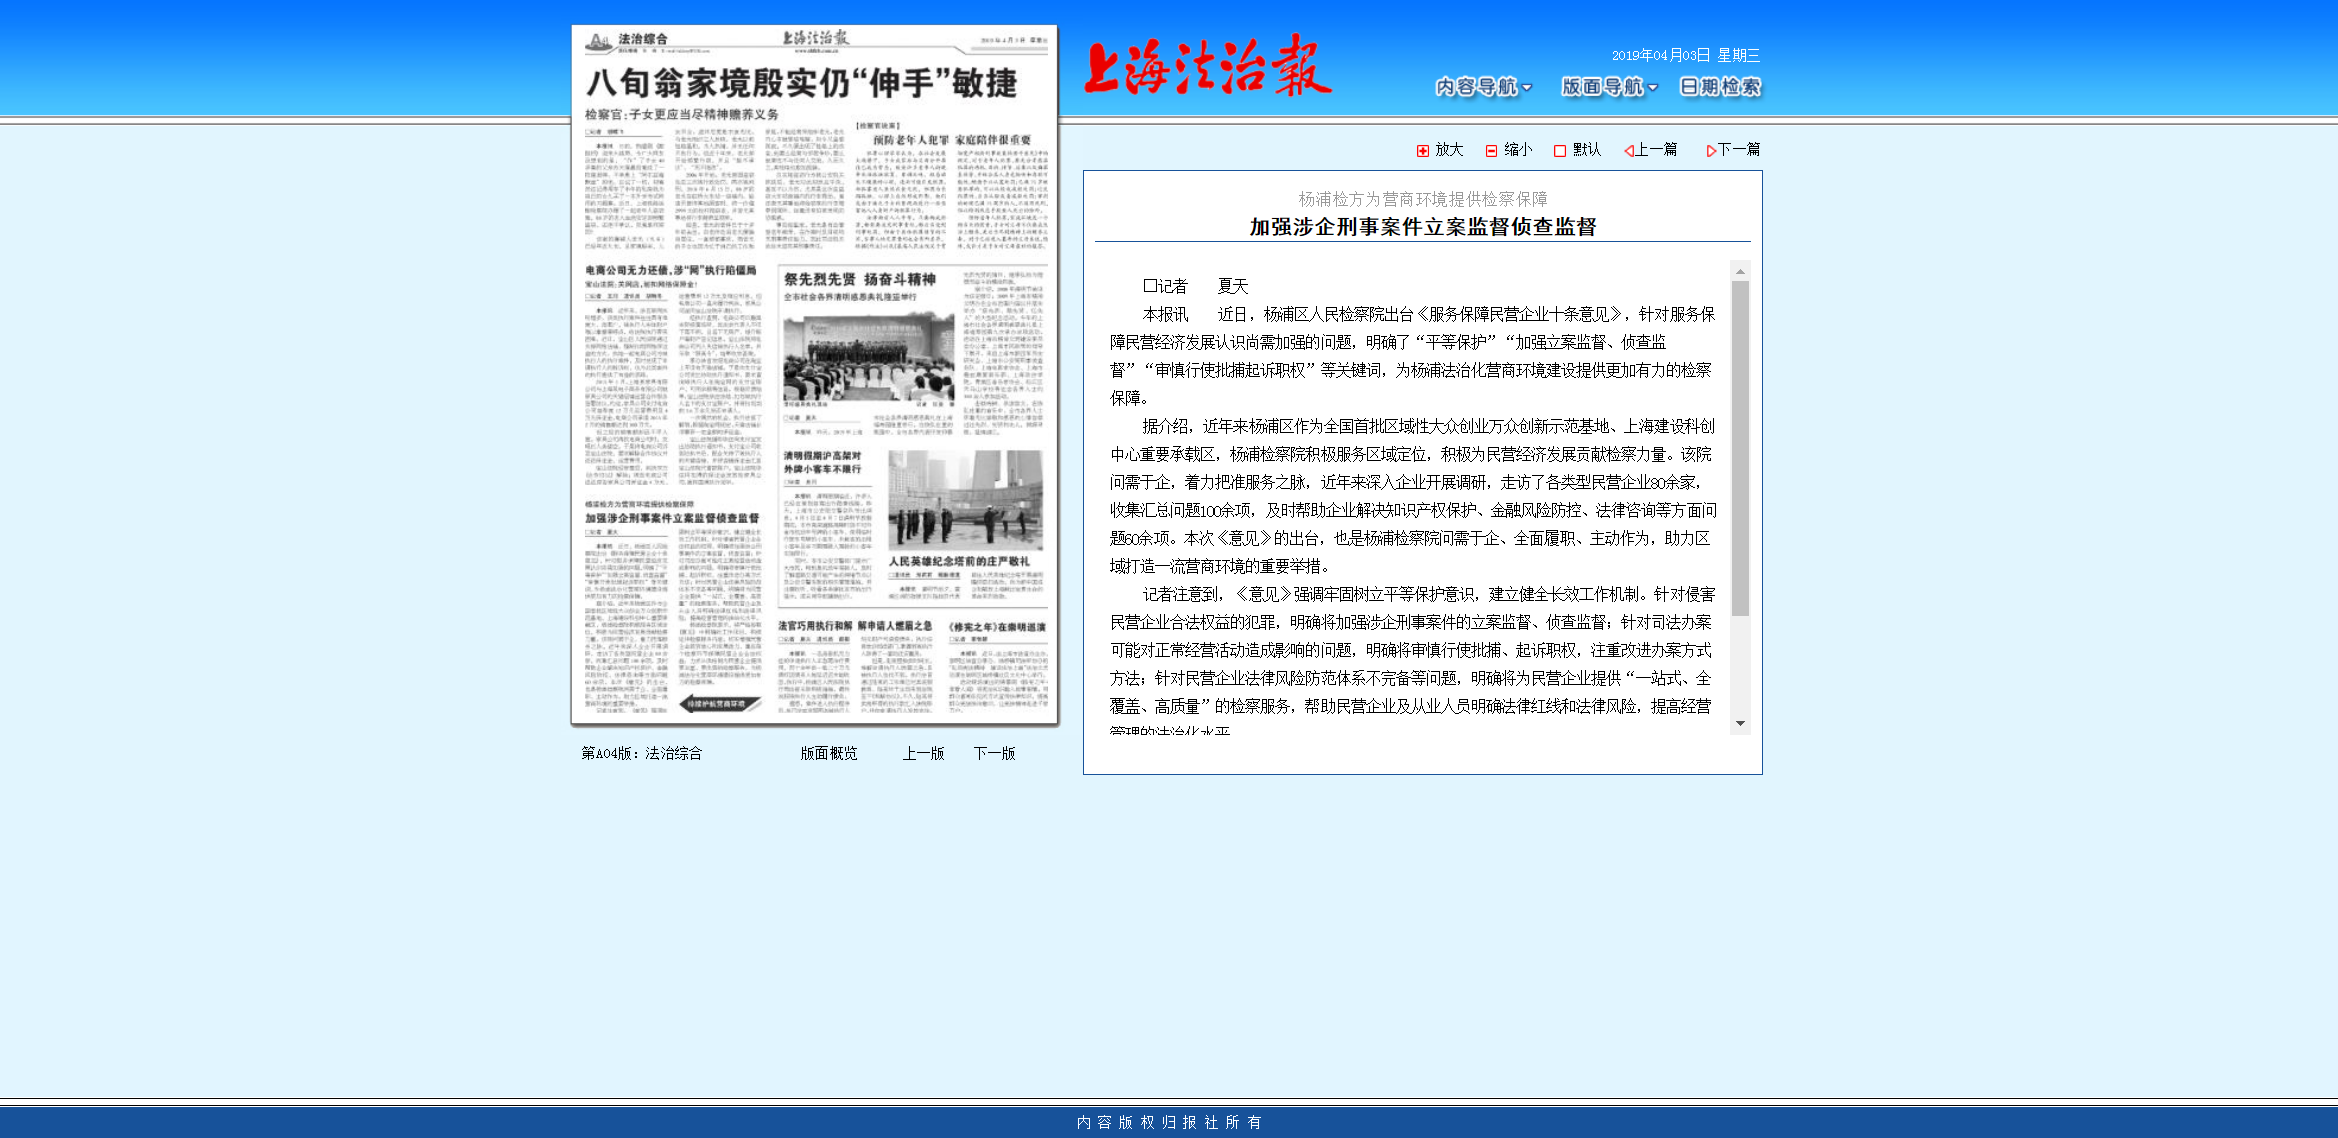Expand the 内容导航 dropdown
This screenshot has width=2338, height=1138.
point(1478,87)
